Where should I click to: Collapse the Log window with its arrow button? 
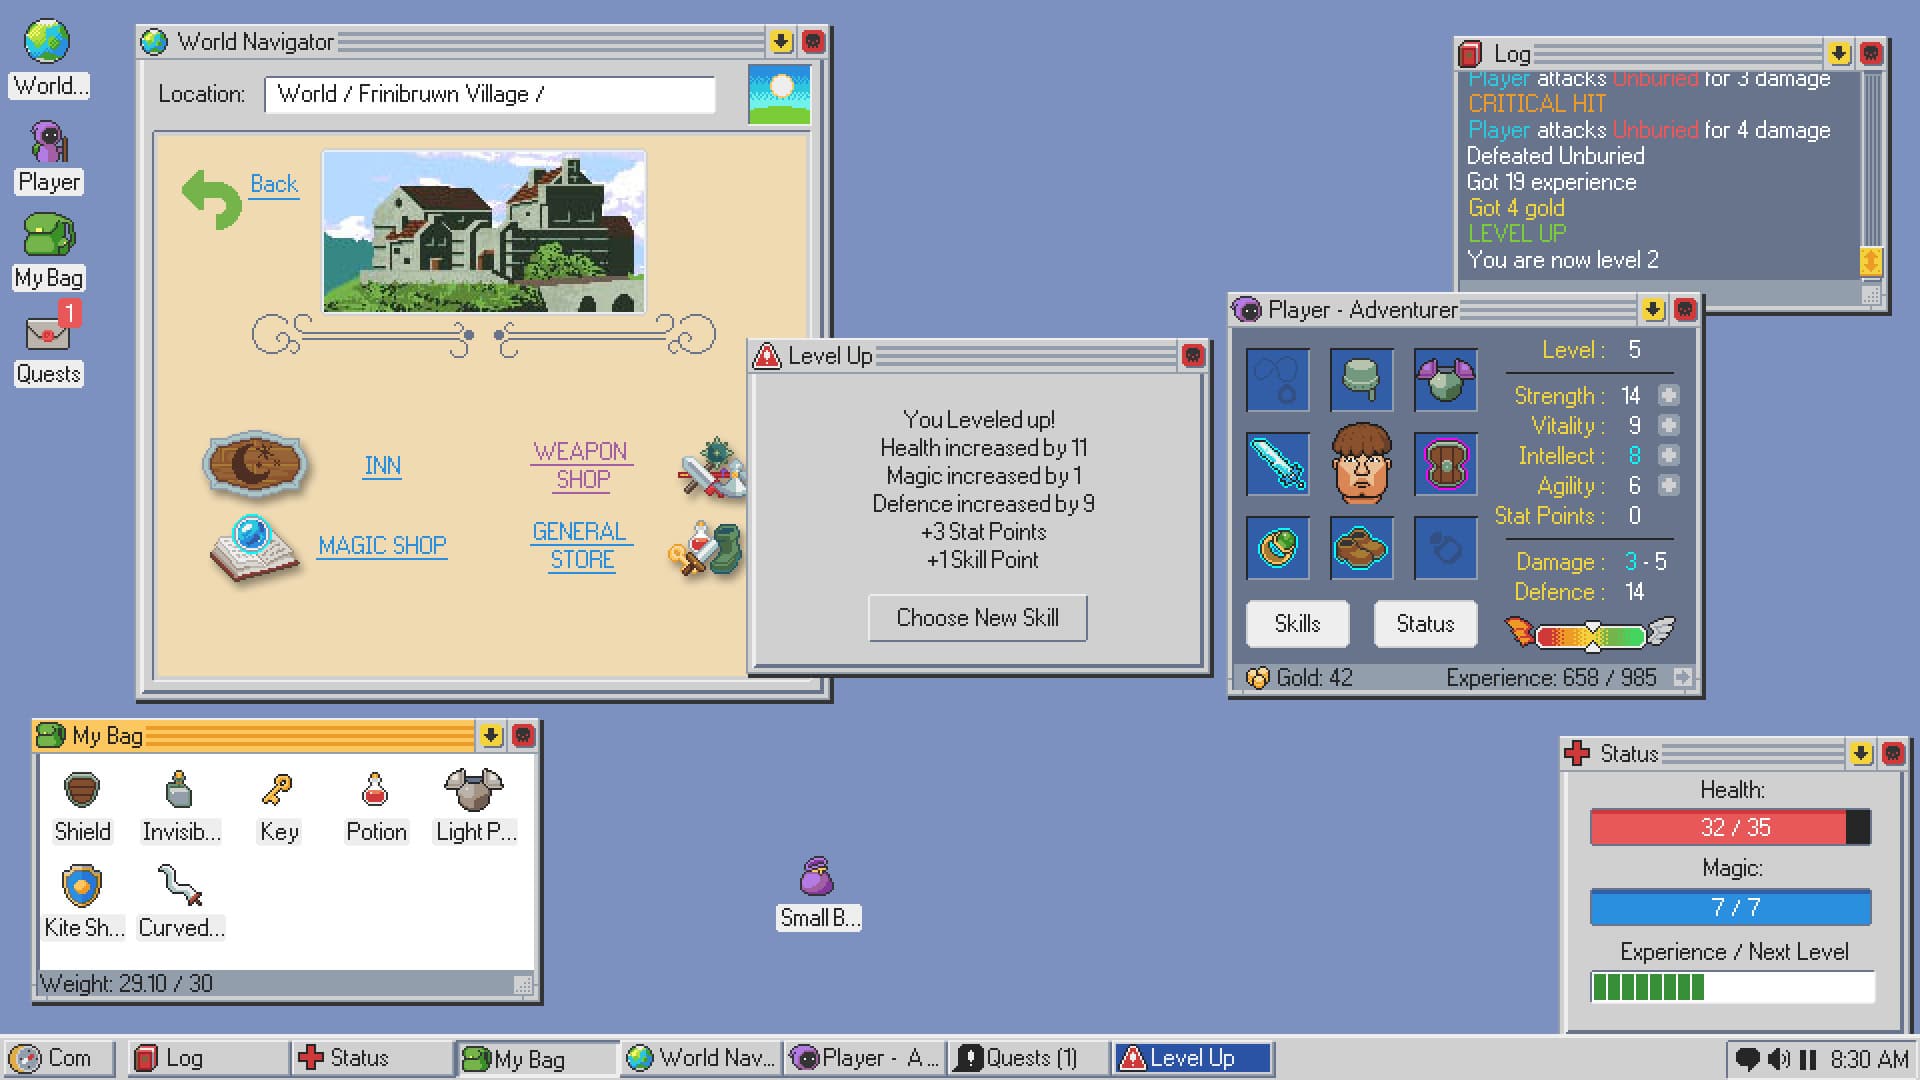click(1838, 54)
